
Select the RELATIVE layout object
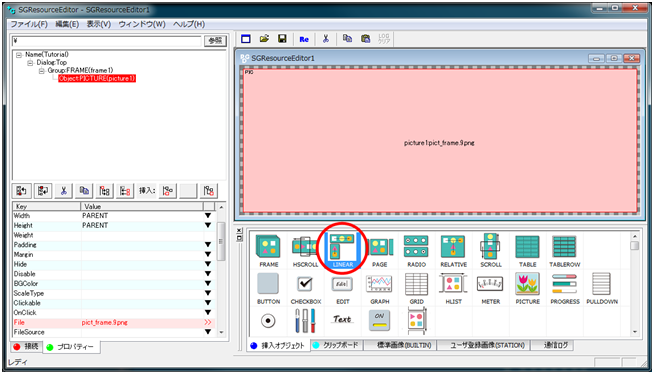[x=453, y=251]
